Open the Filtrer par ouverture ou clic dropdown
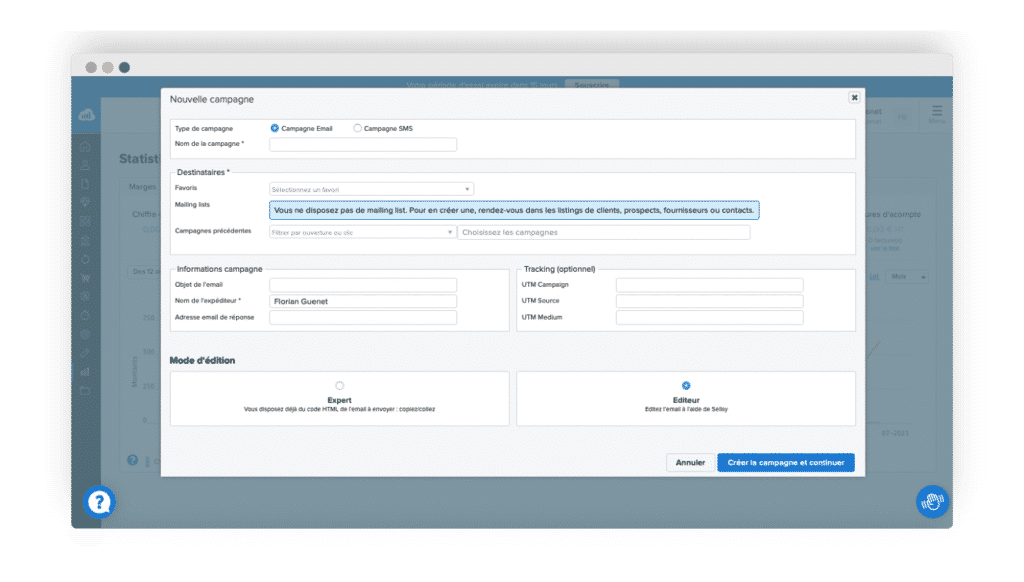This screenshot has width=1024, height=582. point(362,231)
